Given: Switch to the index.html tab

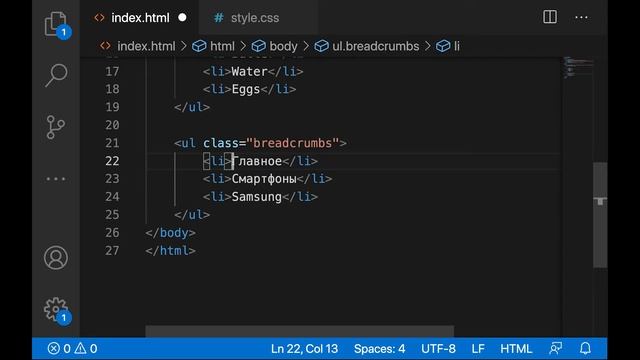Looking at the screenshot, I should click(140, 18).
